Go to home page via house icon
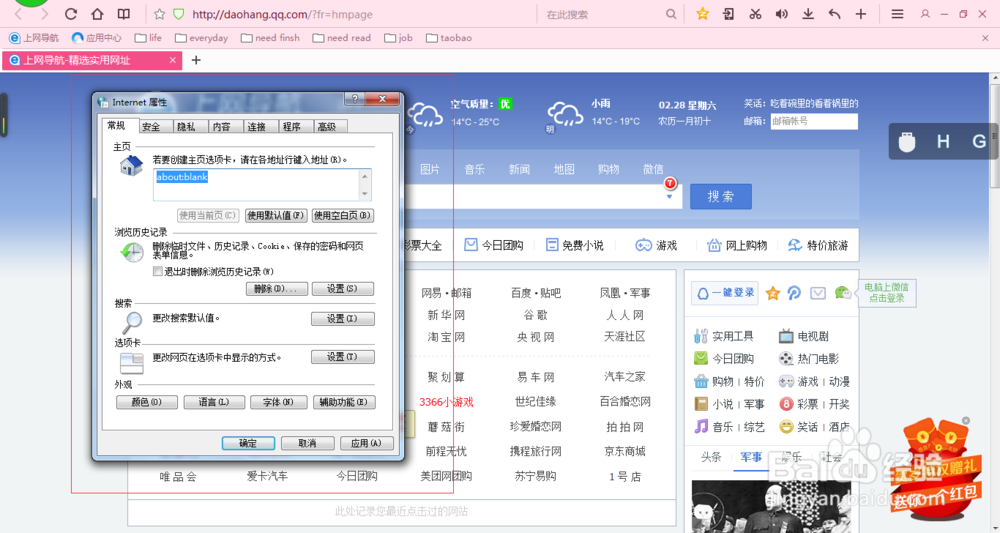Screen dimensions: 1000x533 [97, 14]
